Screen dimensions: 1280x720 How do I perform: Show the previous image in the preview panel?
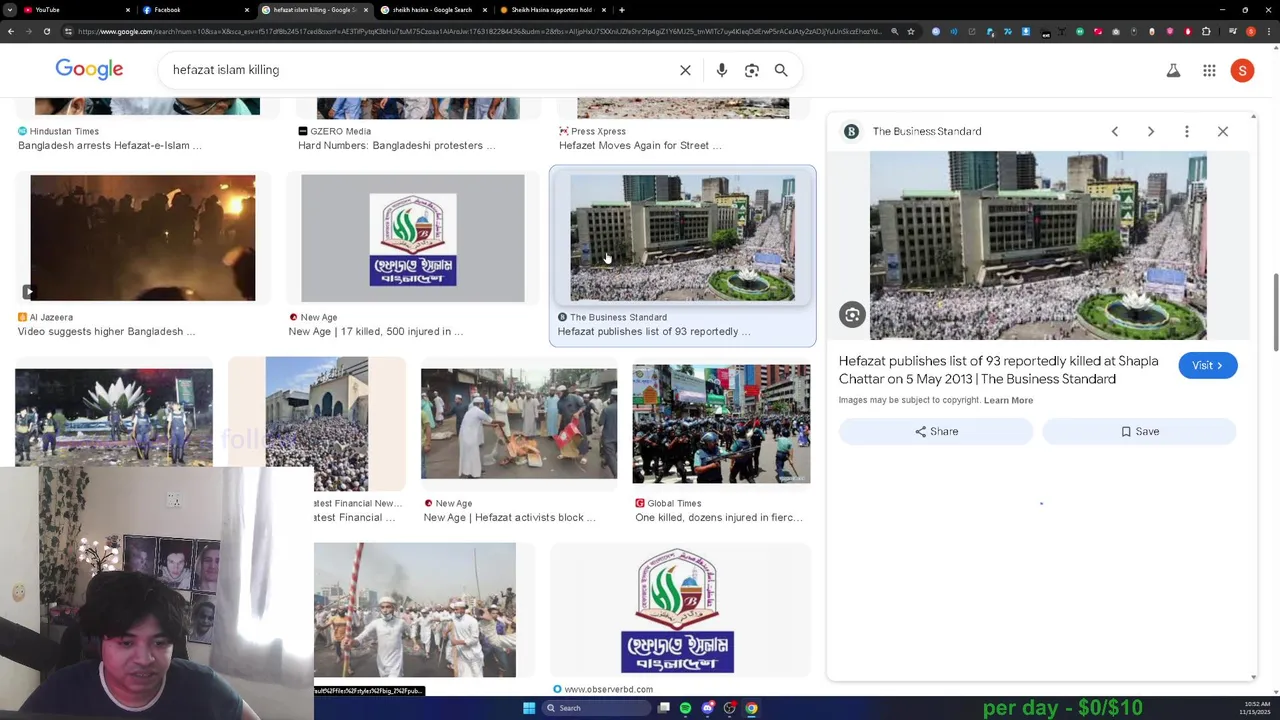click(1115, 131)
